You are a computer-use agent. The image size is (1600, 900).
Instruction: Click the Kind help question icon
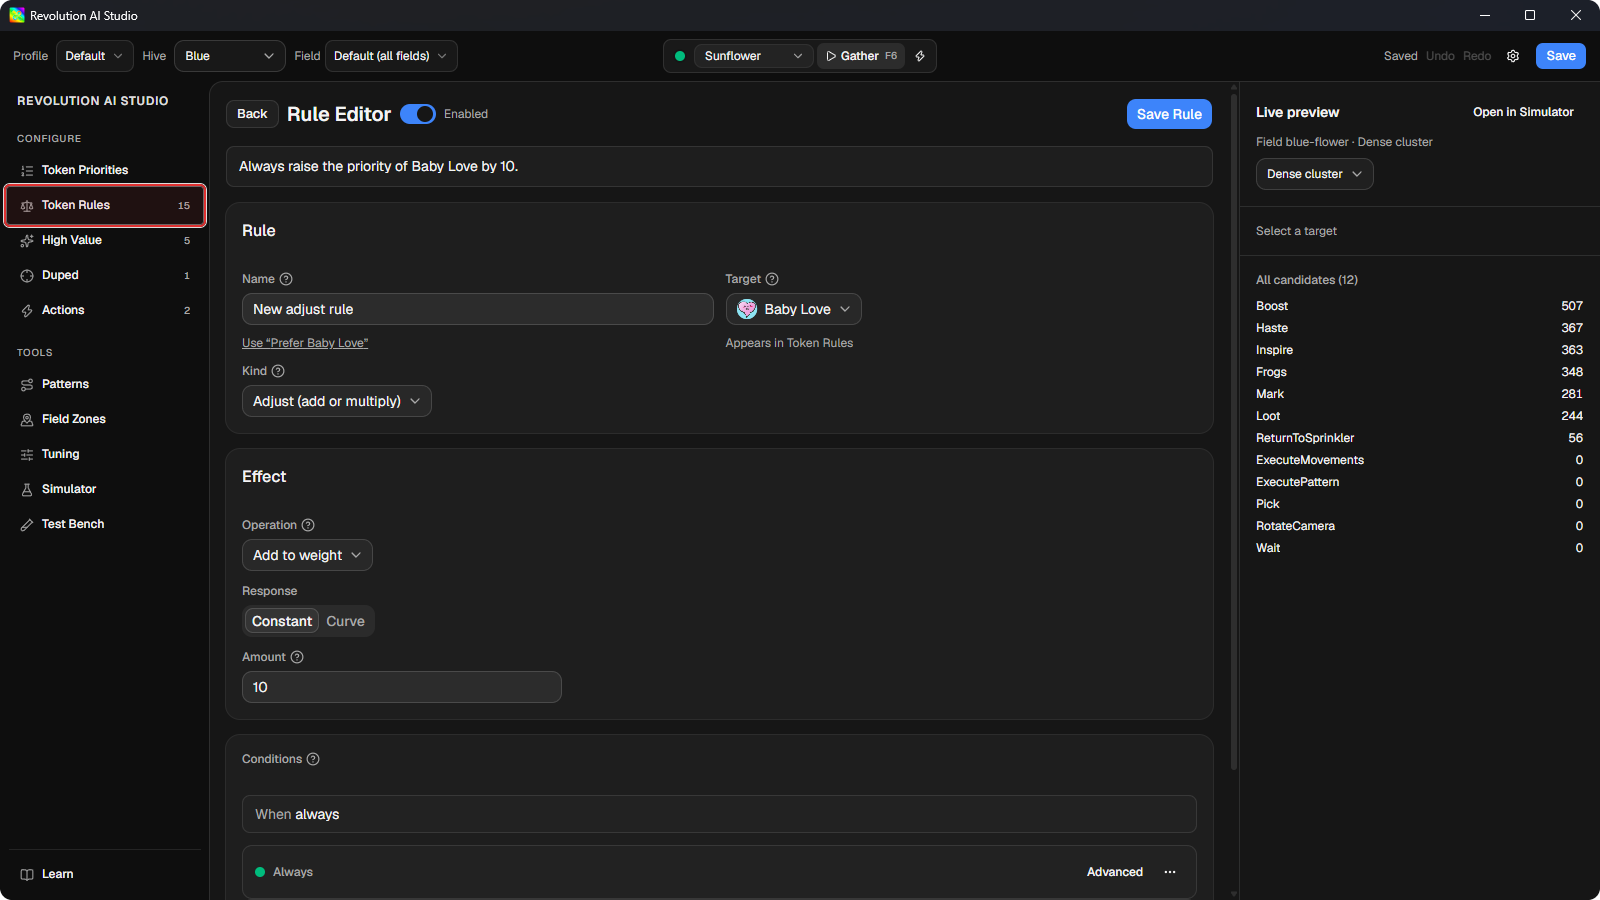click(278, 371)
